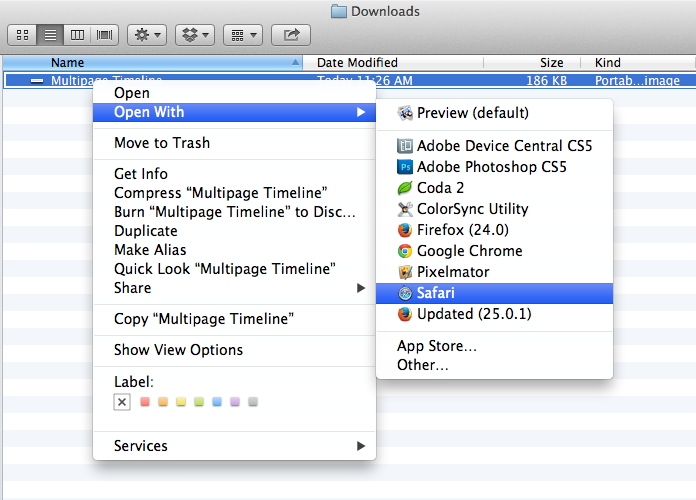Apply the gray label color
Viewport: 696px width, 500px height.
(x=253, y=402)
